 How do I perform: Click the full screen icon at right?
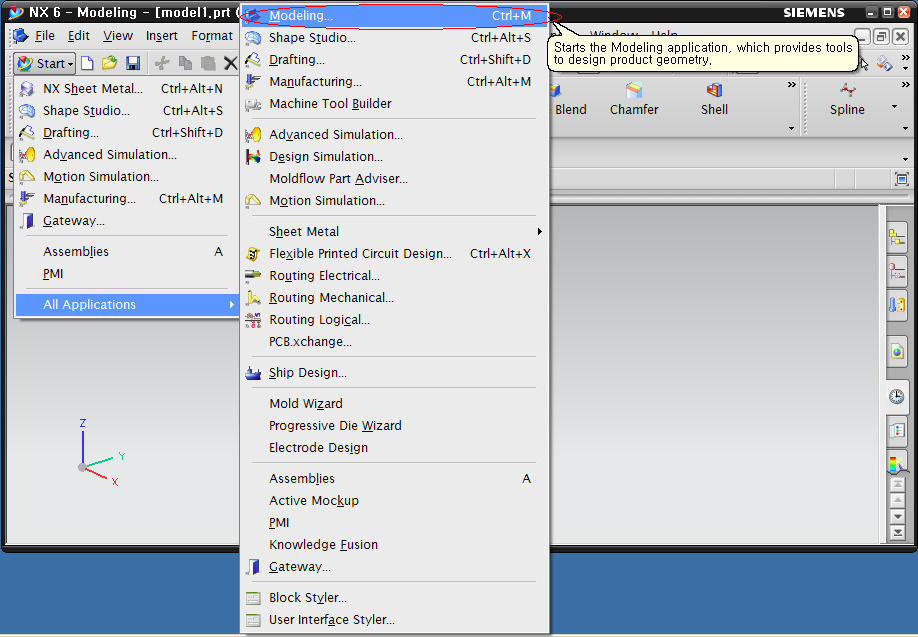[902, 179]
